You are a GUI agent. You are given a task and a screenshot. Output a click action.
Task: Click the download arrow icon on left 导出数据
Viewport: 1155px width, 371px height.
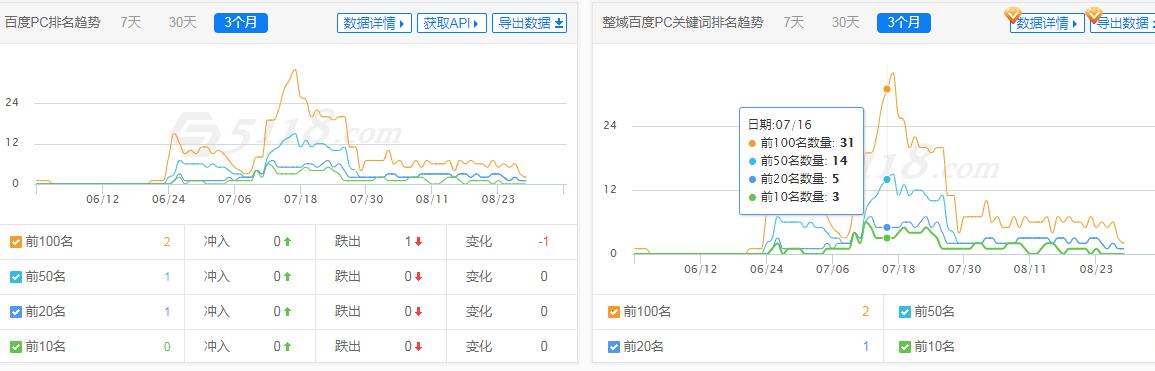[x=559, y=24]
